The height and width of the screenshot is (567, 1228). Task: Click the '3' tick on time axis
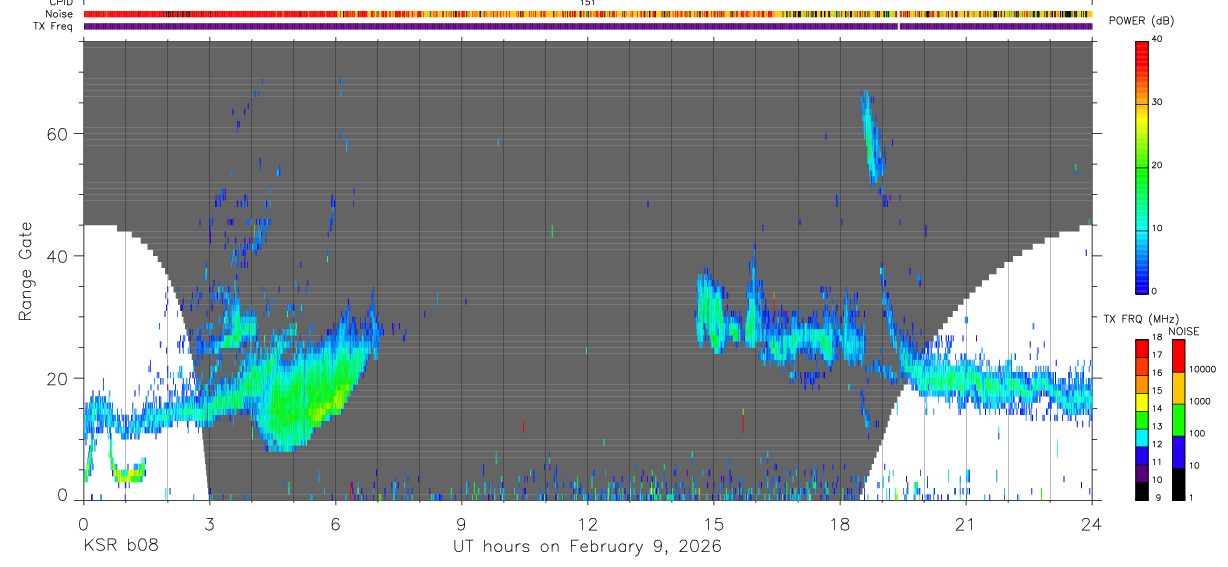pyautogui.click(x=209, y=522)
